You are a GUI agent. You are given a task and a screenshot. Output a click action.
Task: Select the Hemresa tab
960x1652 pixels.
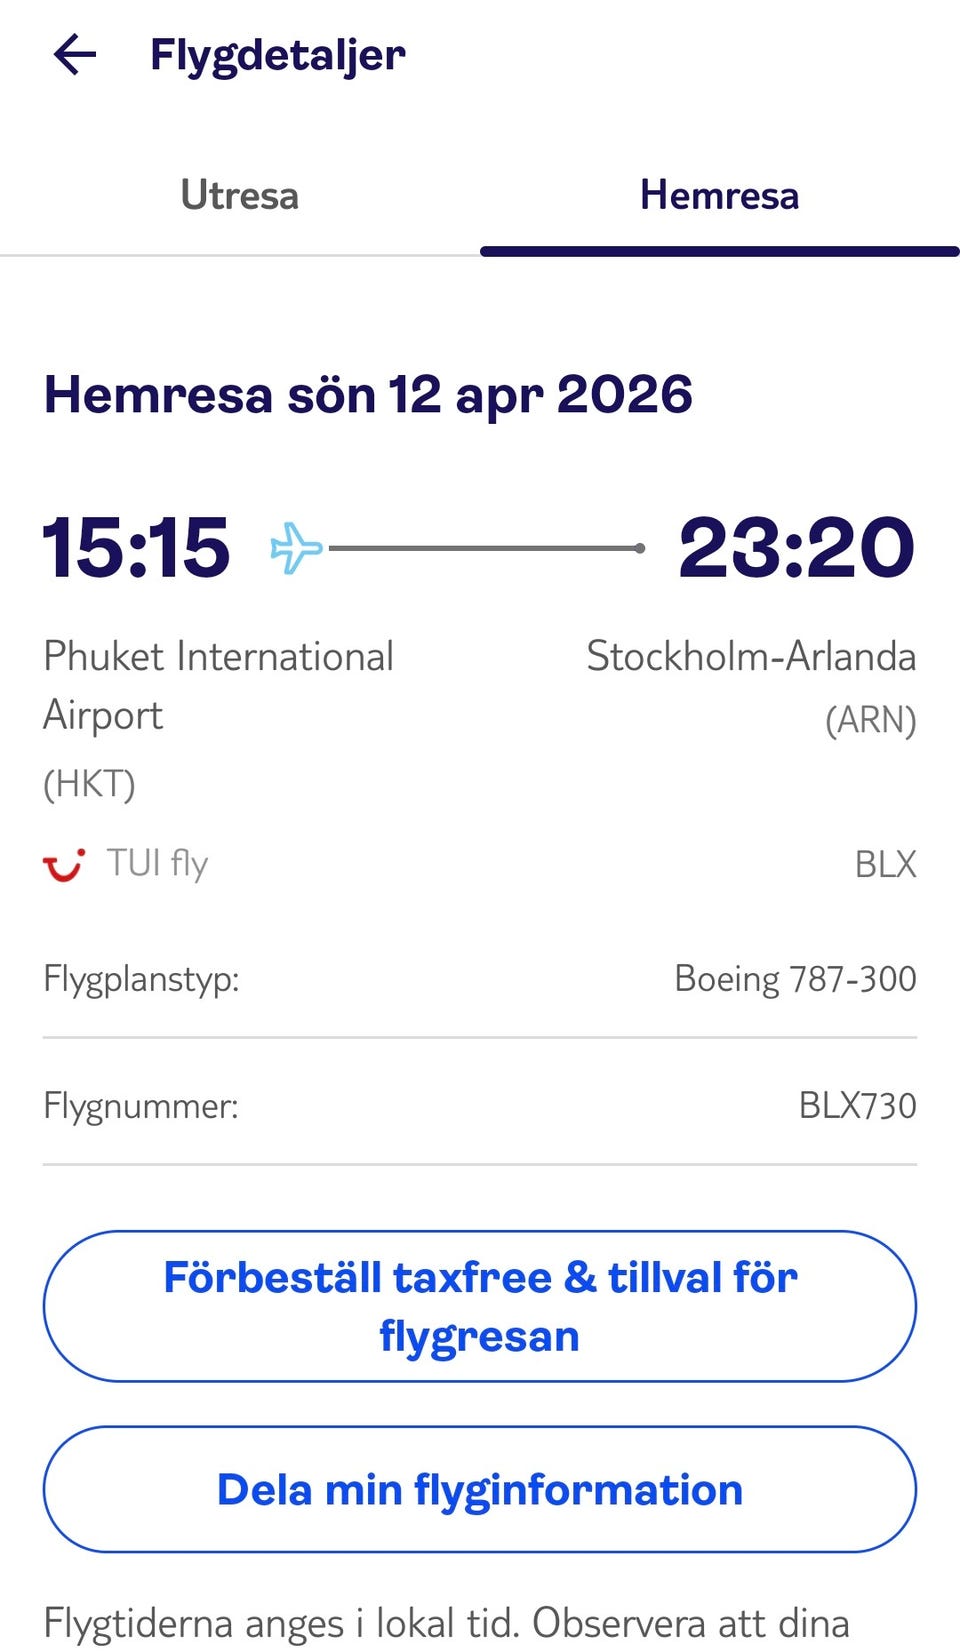click(x=719, y=195)
